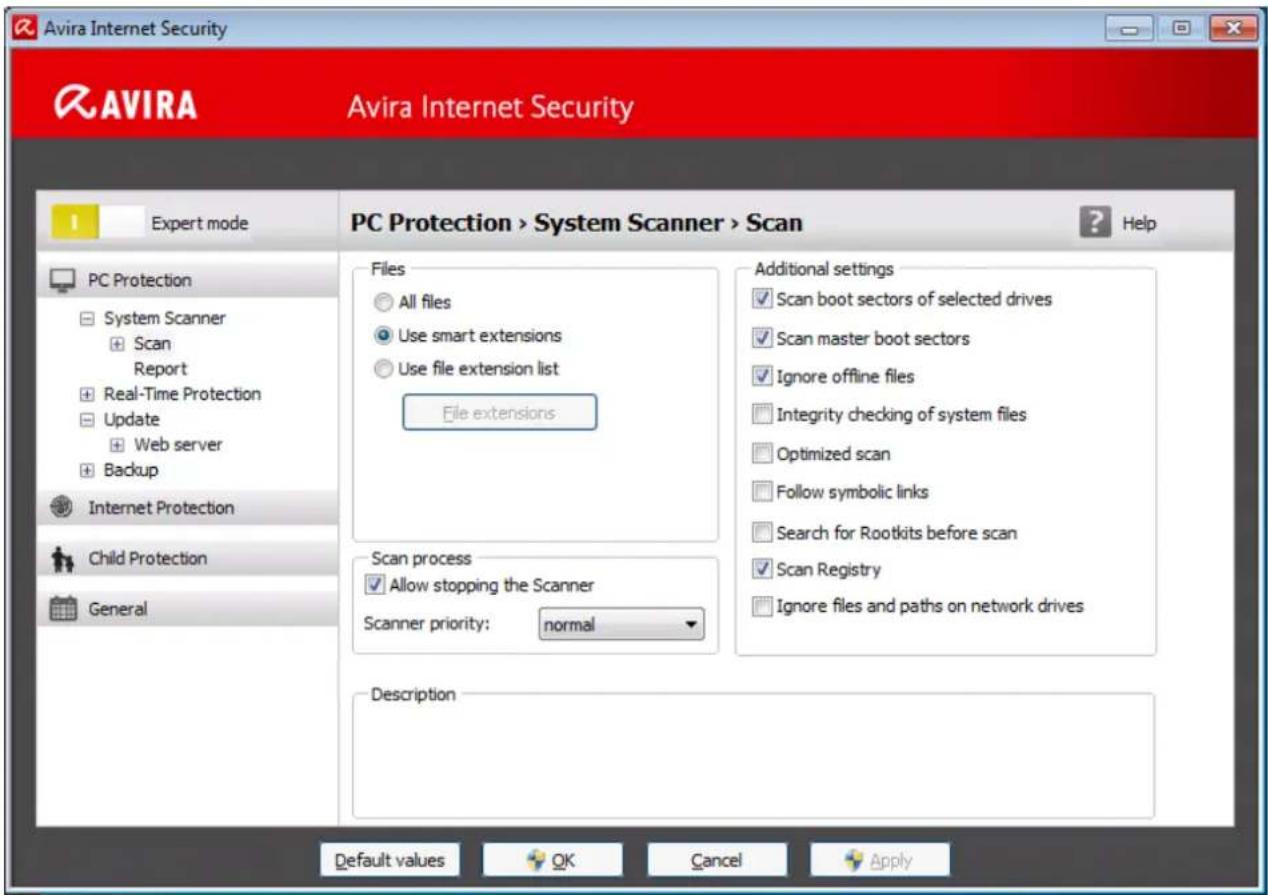Viewport: 1268px width, 895px height.
Task: Collapse the Update tree node
Action: [x=87, y=420]
